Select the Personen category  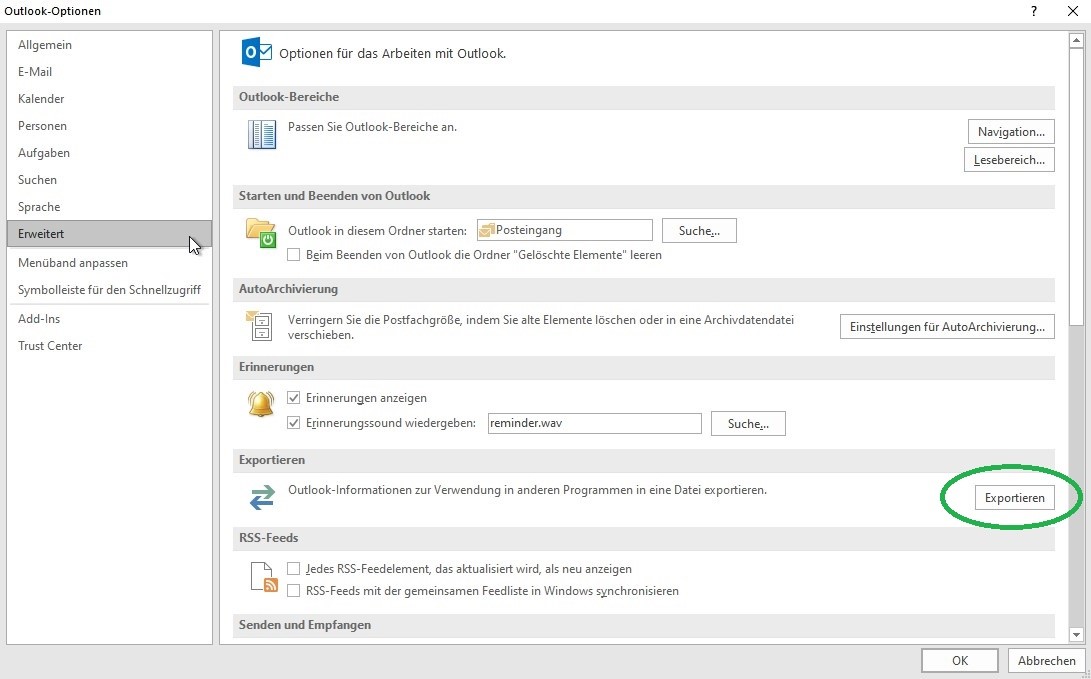(x=109, y=126)
